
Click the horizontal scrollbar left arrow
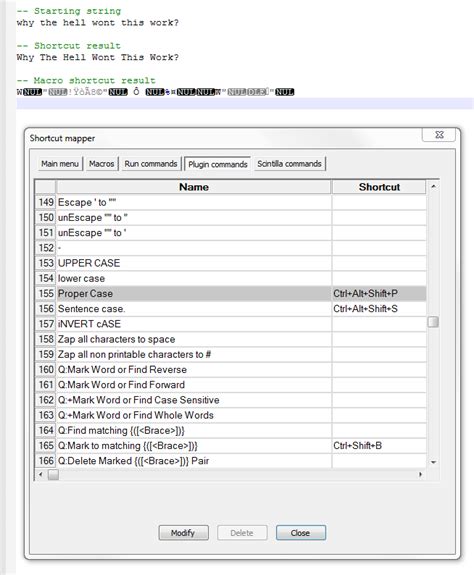tap(41, 475)
